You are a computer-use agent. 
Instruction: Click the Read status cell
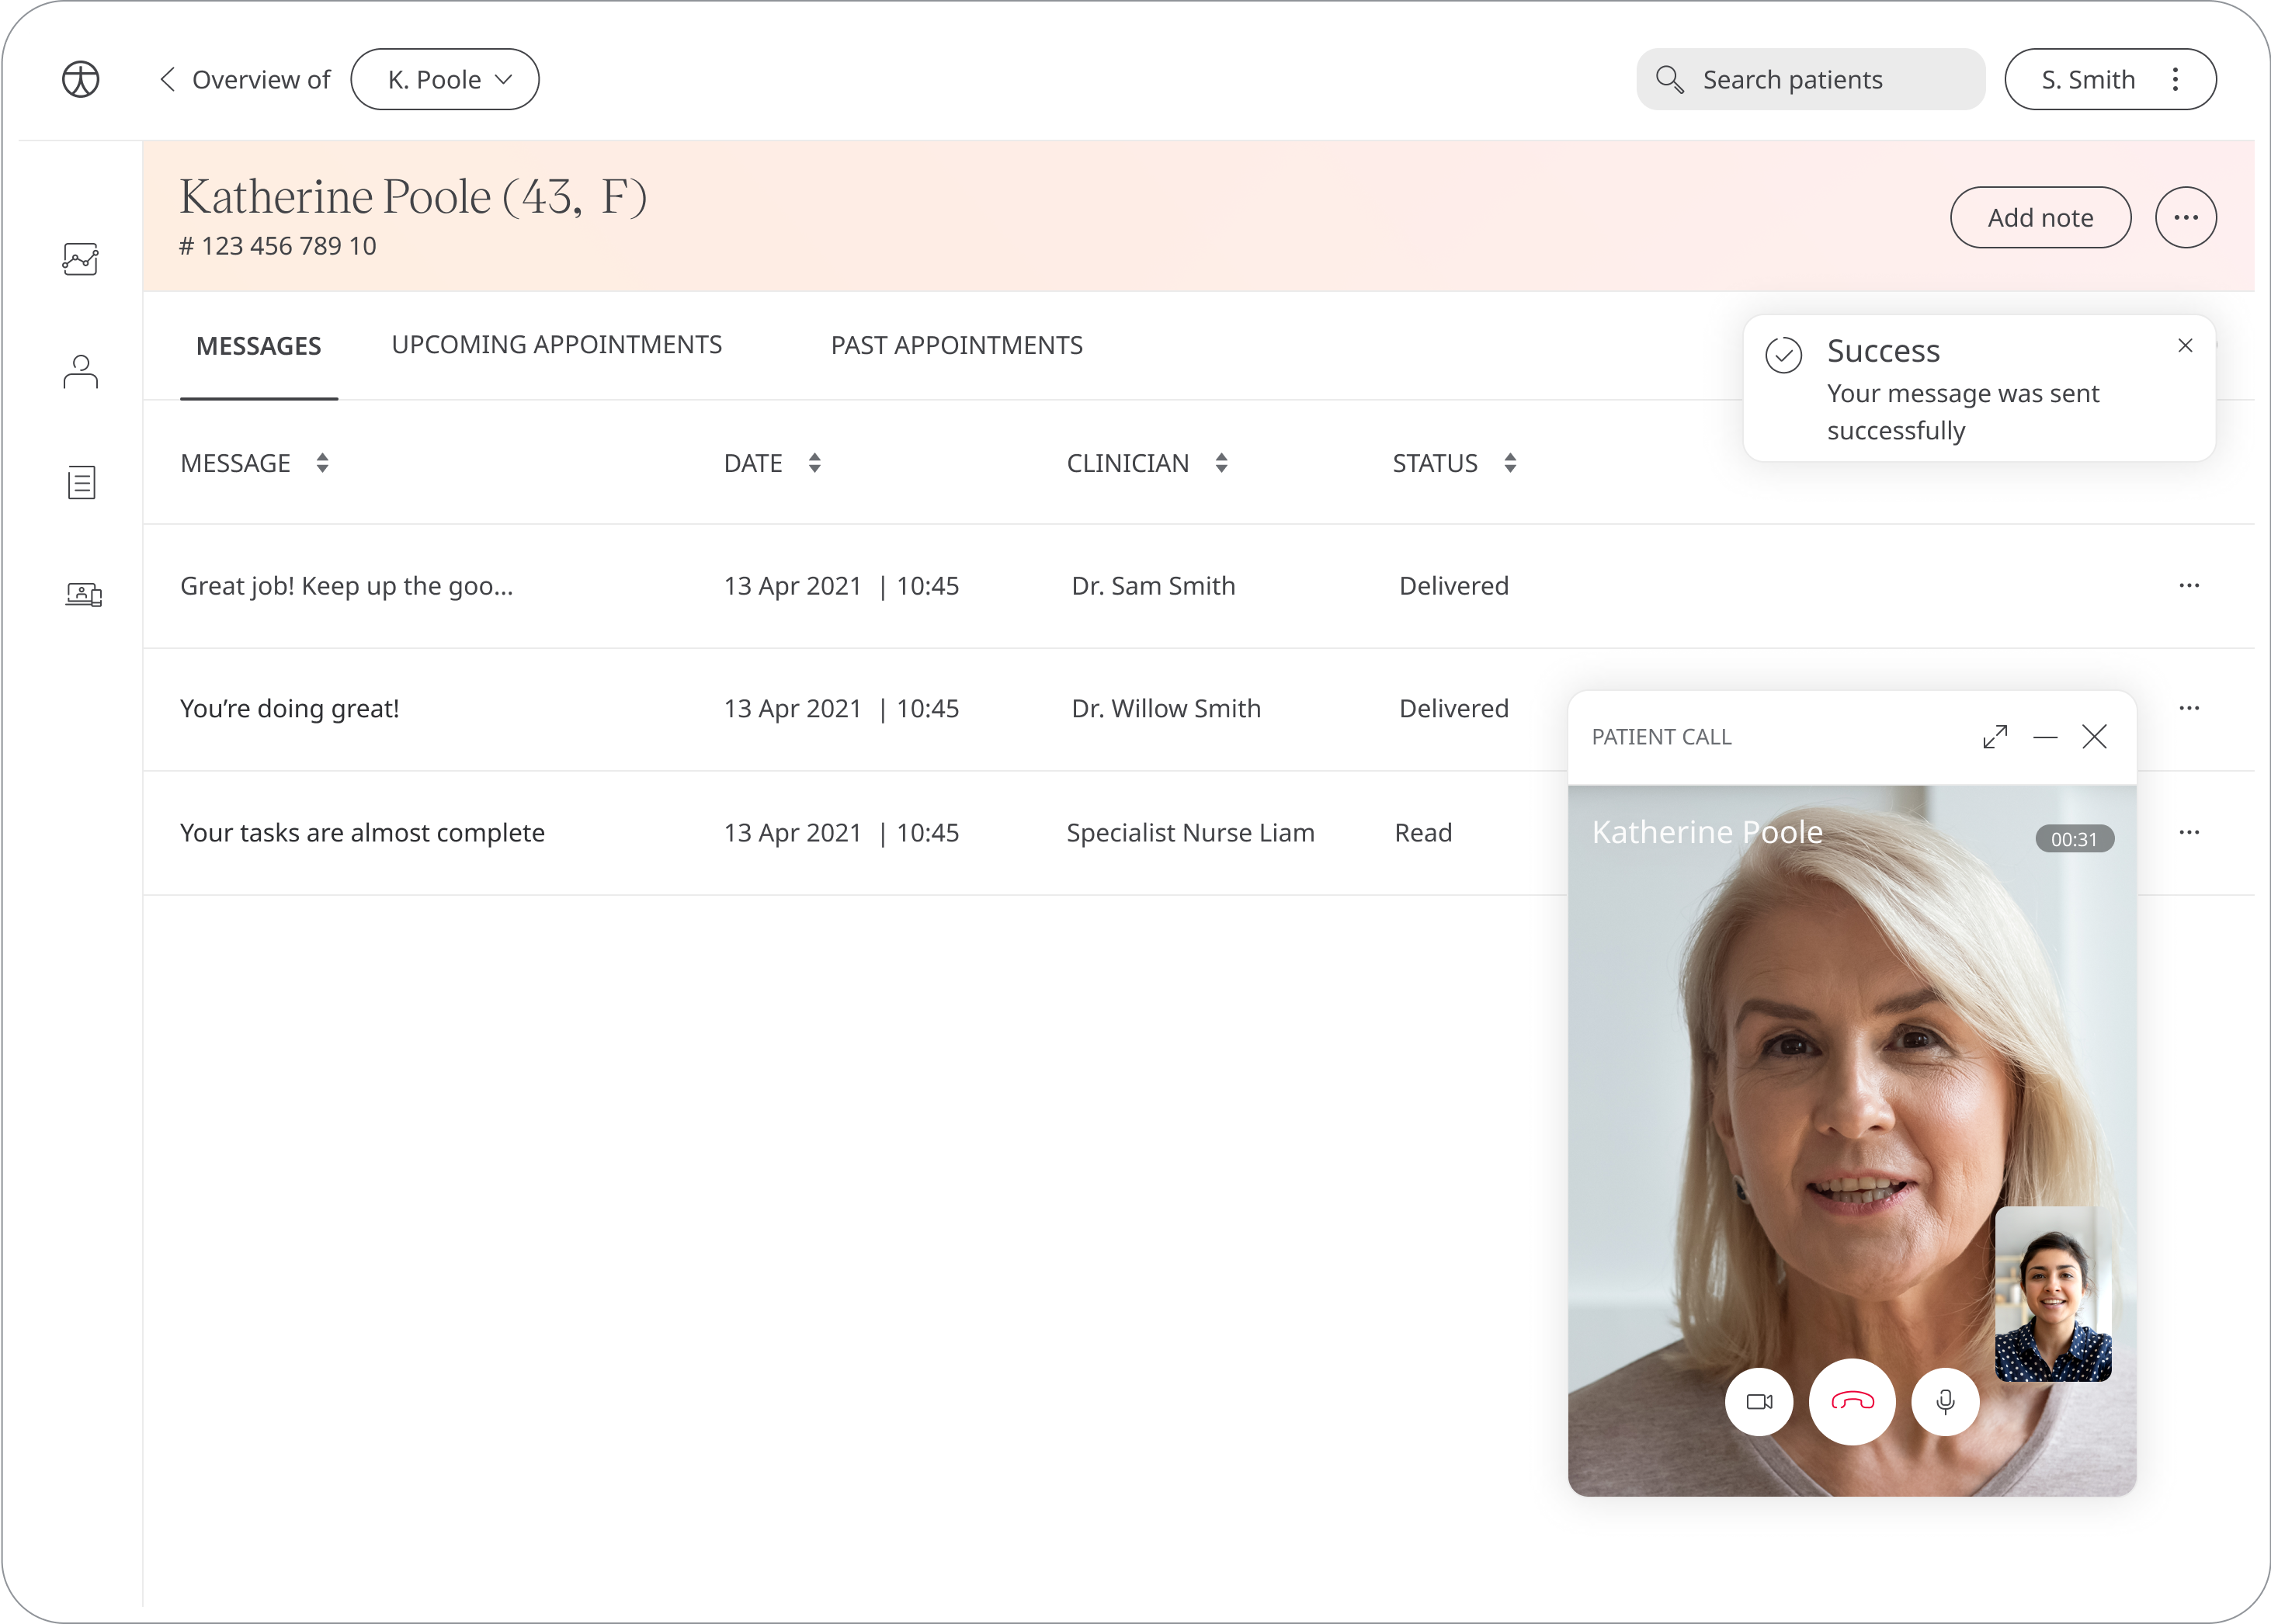[1424, 833]
